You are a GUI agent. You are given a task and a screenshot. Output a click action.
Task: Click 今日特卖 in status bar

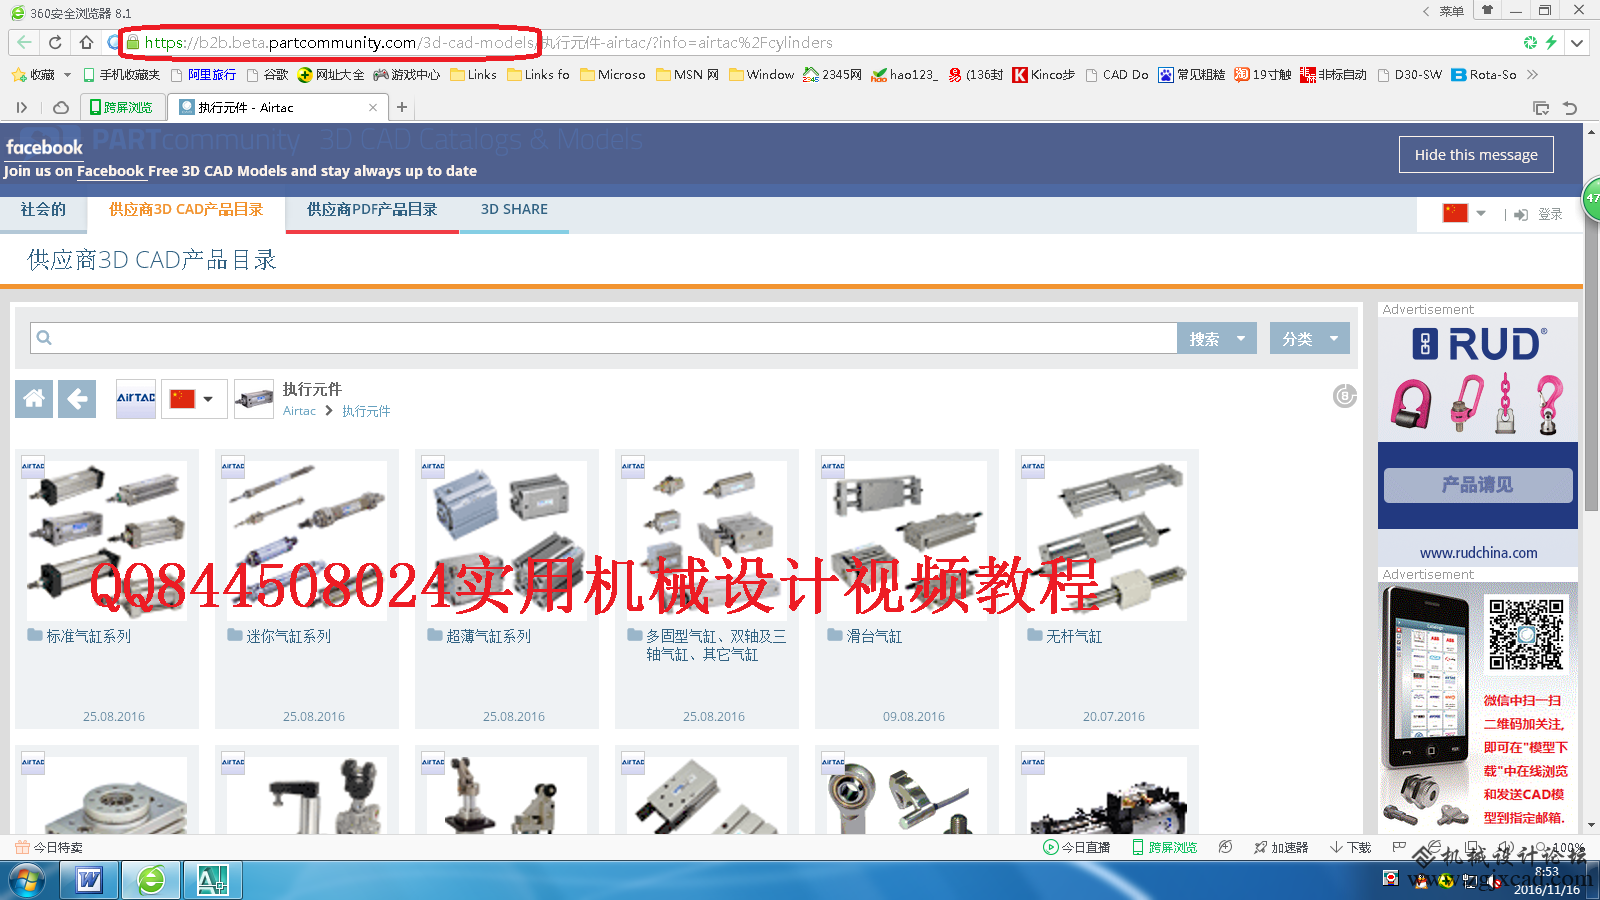pyautogui.click(x=49, y=847)
